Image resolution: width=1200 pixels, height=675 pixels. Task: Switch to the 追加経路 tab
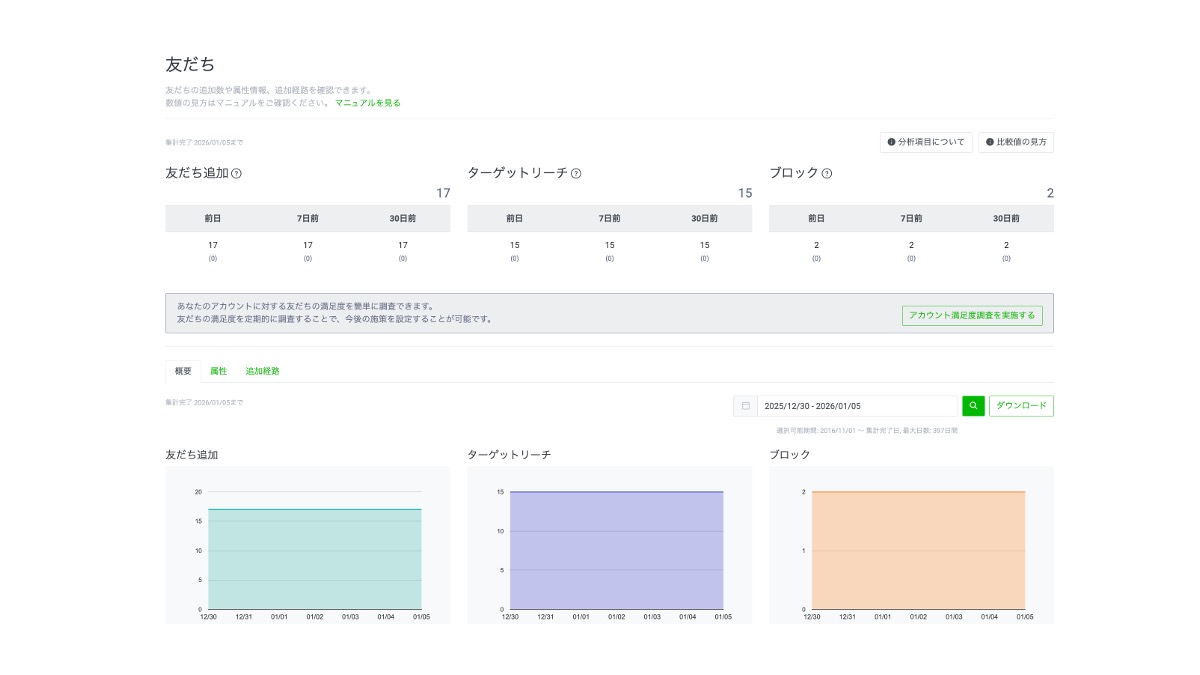click(263, 371)
